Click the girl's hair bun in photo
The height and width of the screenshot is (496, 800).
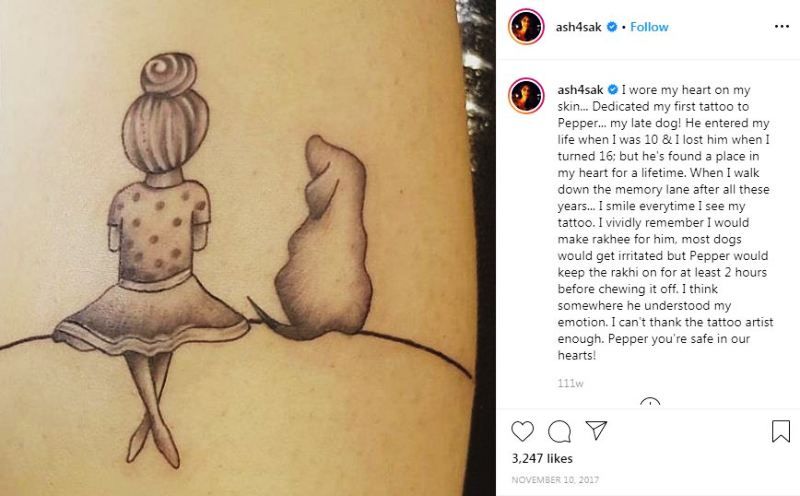tap(168, 75)
